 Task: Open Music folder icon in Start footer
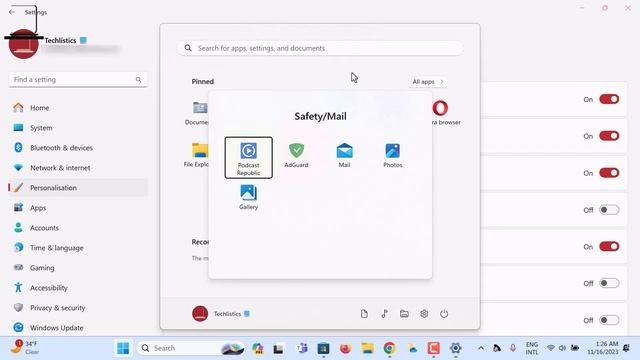pos(384,313)
